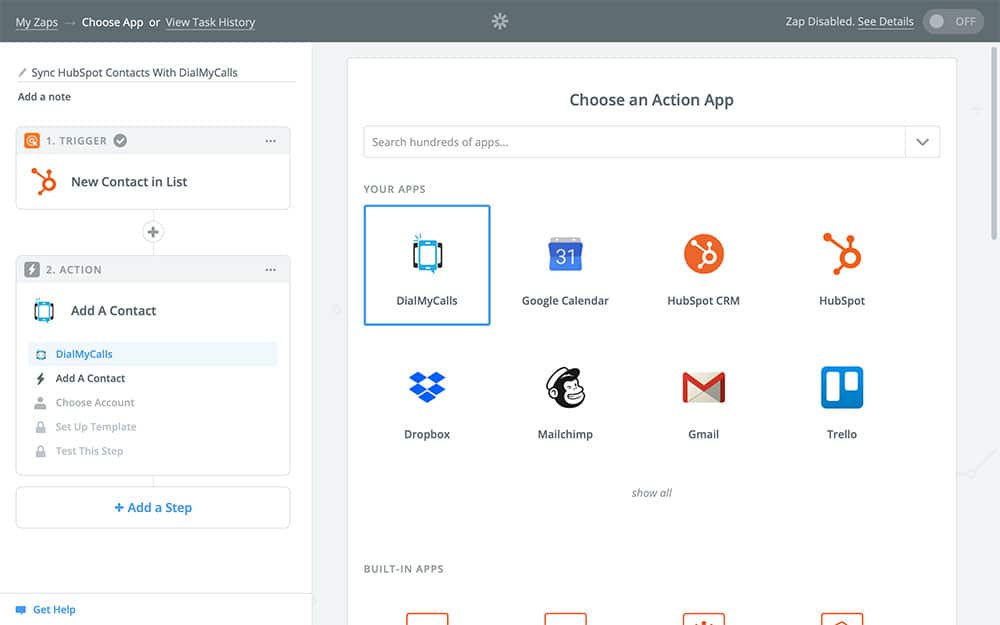Insert step with plus between trigger and action
Viewport: 1000px width, 625px height.
click(153, 232)
